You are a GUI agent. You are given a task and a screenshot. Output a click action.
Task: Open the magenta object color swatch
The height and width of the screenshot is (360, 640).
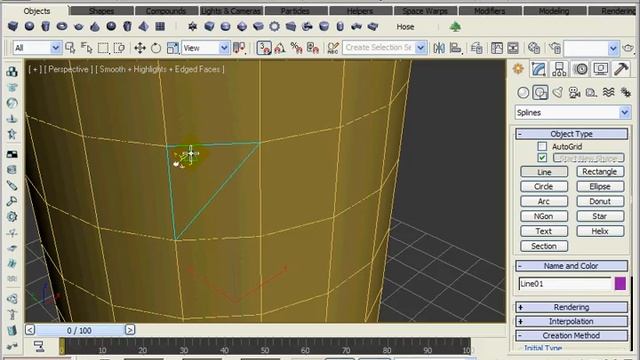point(620,283)
